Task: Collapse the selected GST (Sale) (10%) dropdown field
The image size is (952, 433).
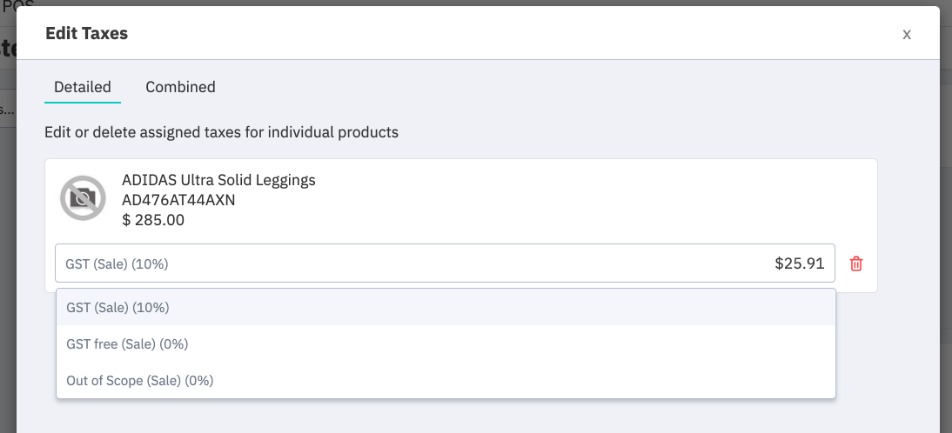Action: [445, 264]
